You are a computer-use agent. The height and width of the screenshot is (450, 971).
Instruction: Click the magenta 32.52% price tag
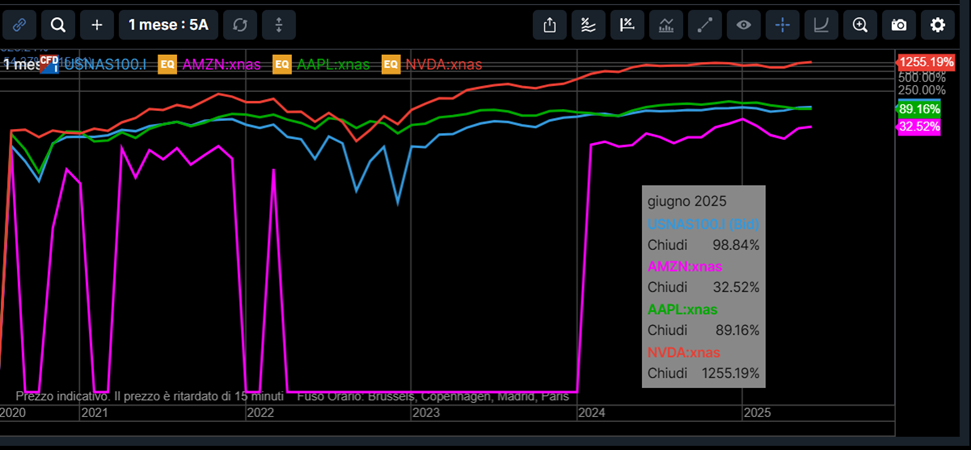click(918, 127)
